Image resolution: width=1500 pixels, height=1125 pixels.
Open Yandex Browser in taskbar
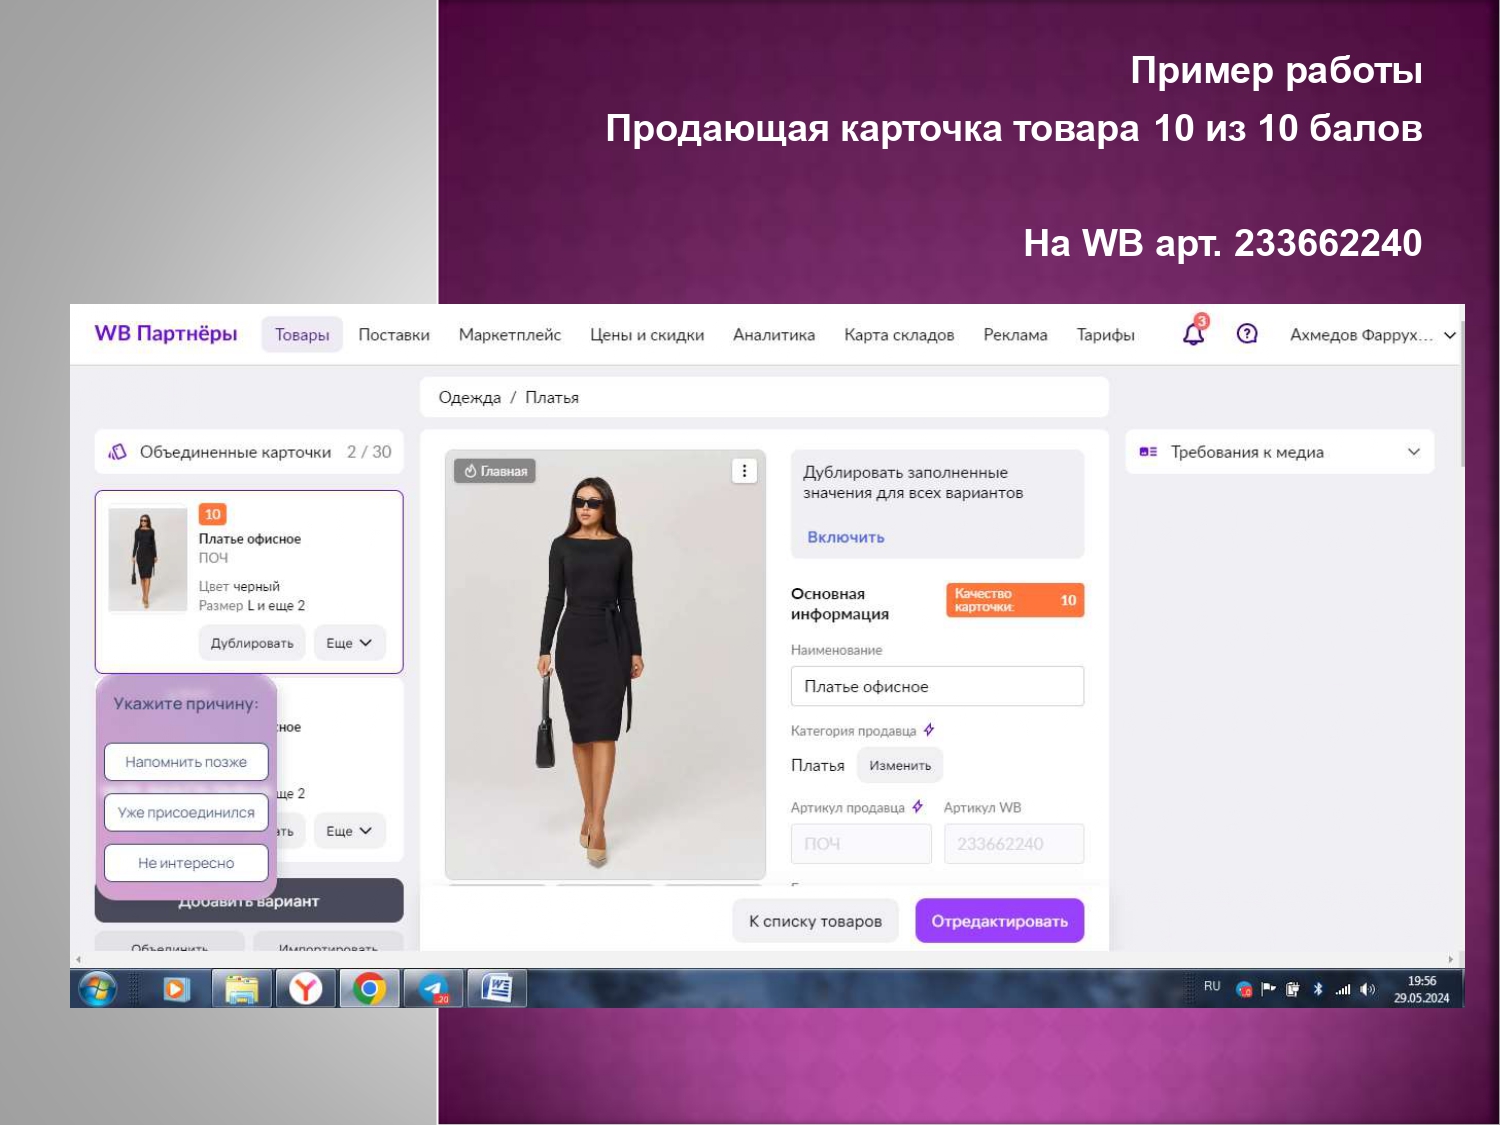pos(305,989)
